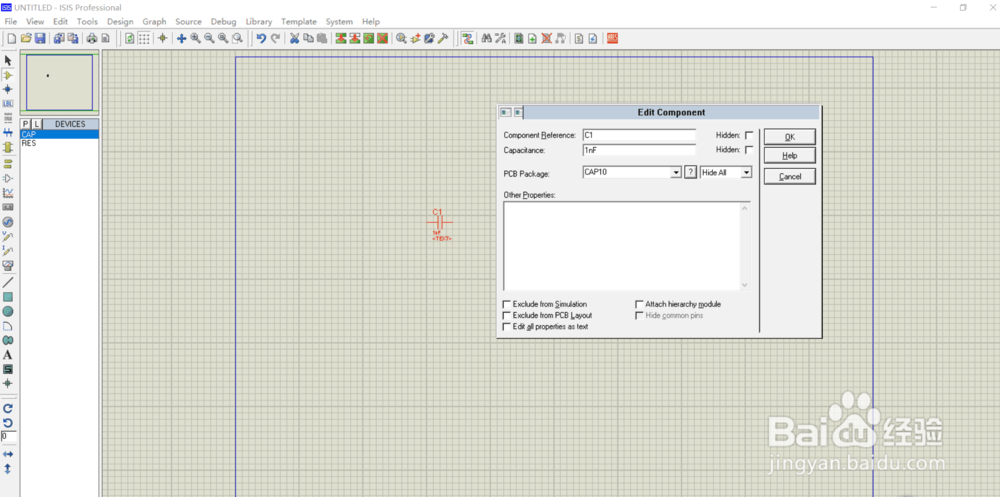Screen dimensions: 1000x497
Task: Rotate anti-clockwise using the rotation icon
Action: click(x=8, y=423)
